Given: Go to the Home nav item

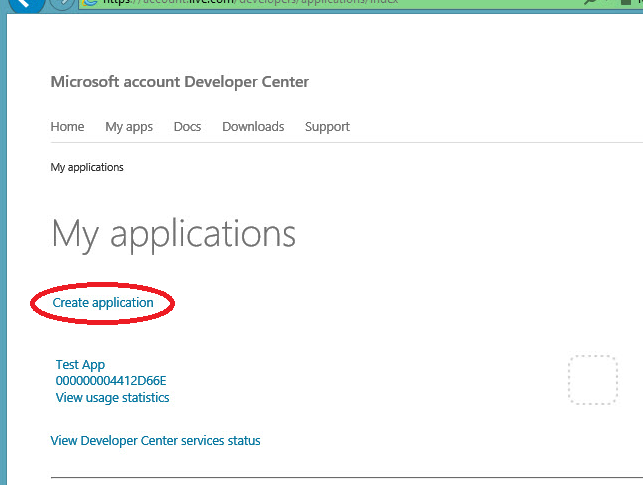Looking at the screenshot, I should point(67,126).
